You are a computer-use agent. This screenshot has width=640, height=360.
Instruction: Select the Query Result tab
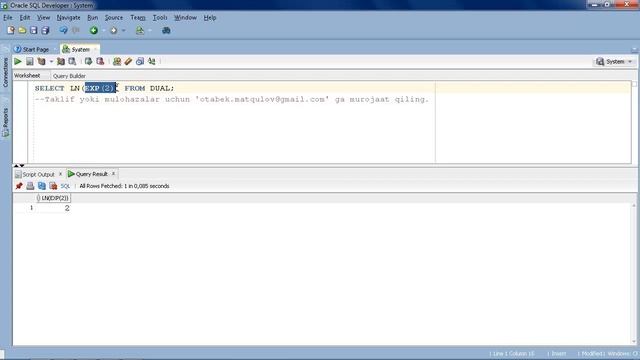click(91, 174)
